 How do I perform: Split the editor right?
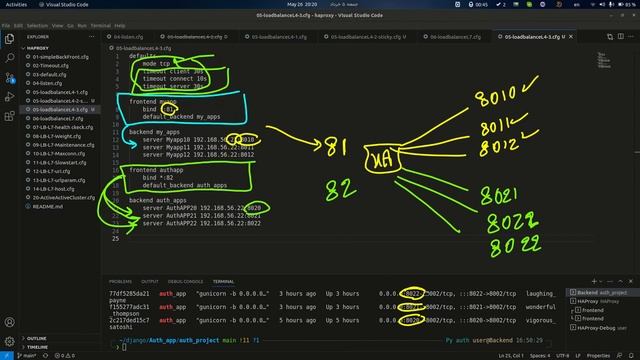tap(620, 37)
